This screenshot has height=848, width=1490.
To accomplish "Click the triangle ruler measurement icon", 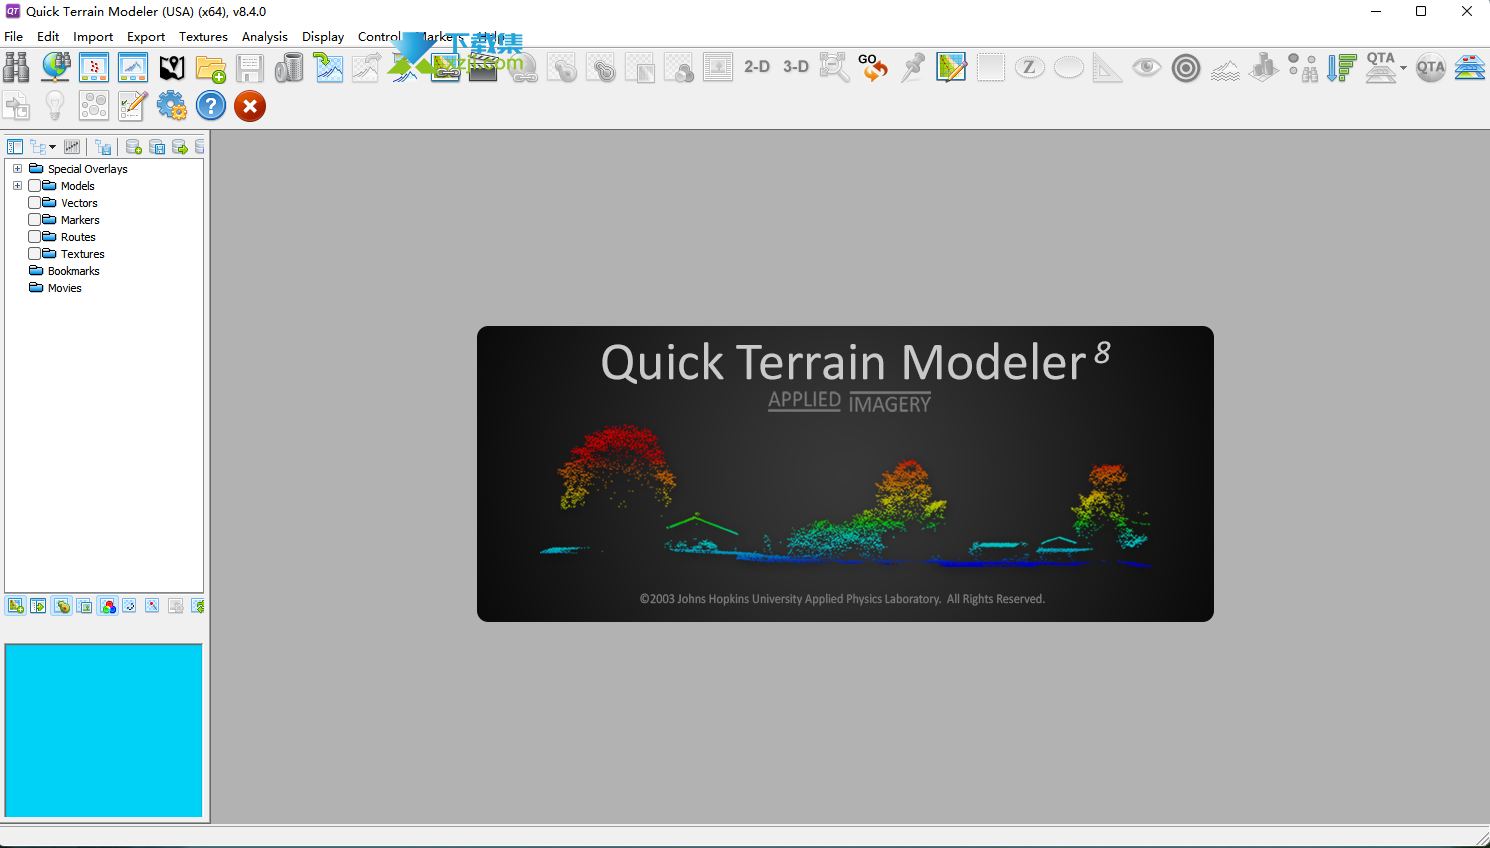I will coord(1107,67).
